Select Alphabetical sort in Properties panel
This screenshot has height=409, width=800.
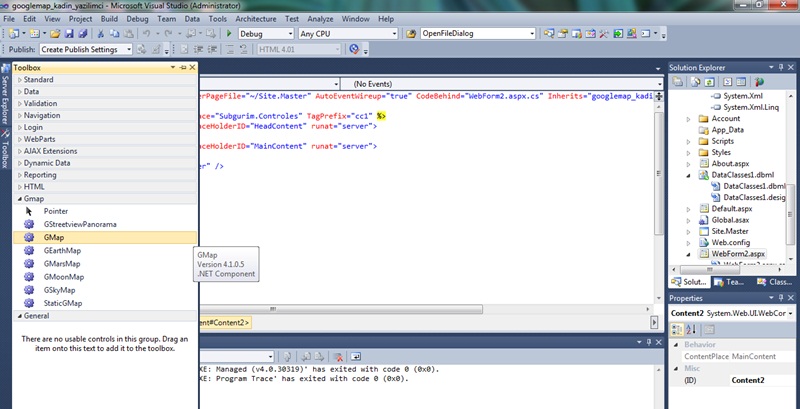[691, 329]
